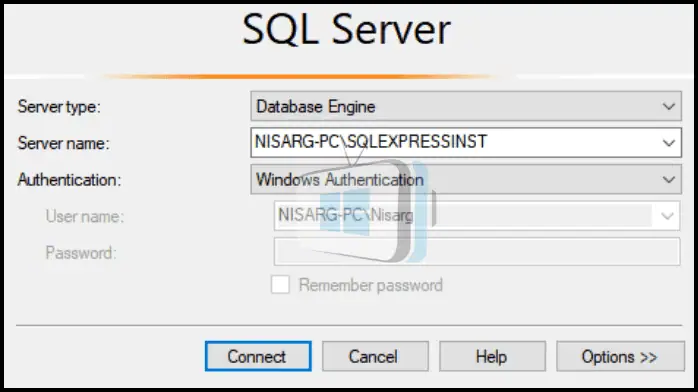Click the Cancel button
The image size is (698, 392).
375,356
